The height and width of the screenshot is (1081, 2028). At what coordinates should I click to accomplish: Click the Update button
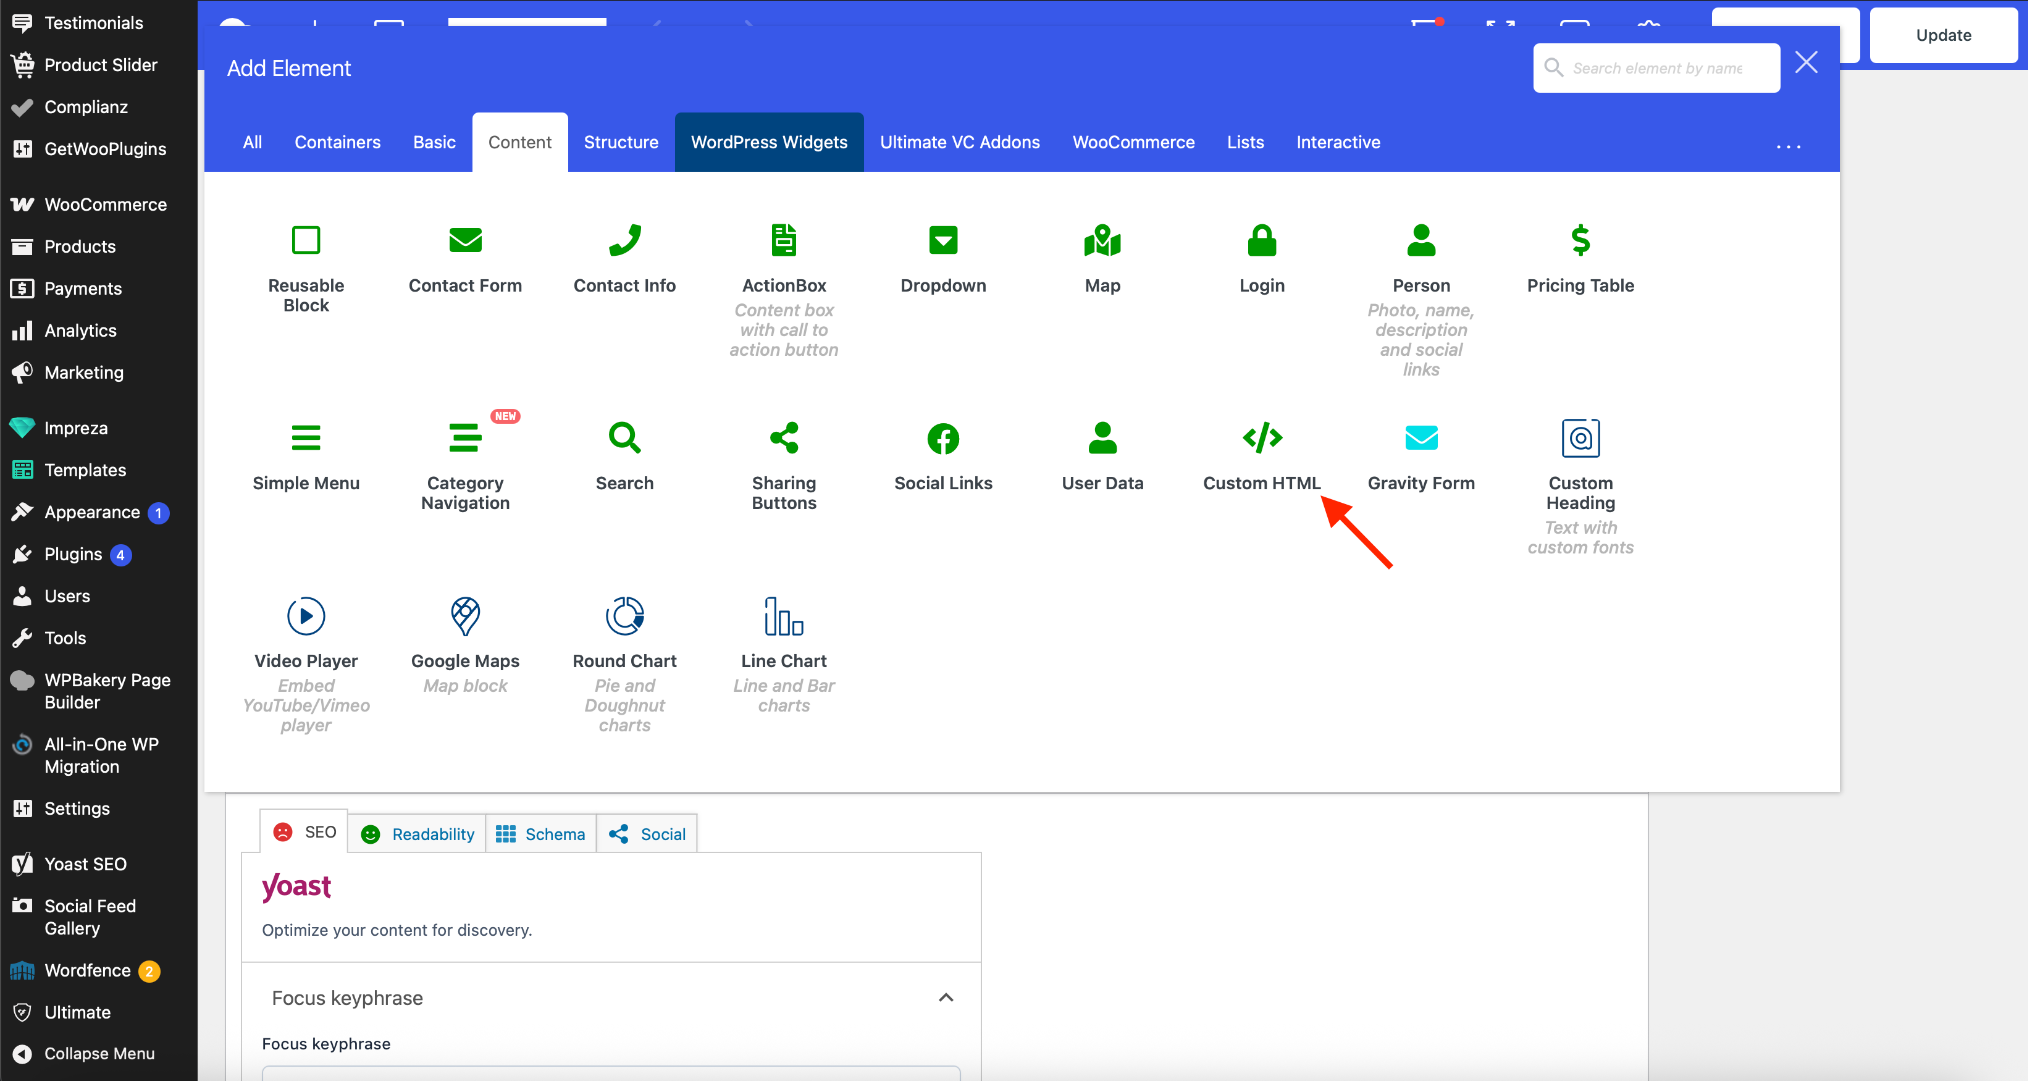(x=1943, y=35)
